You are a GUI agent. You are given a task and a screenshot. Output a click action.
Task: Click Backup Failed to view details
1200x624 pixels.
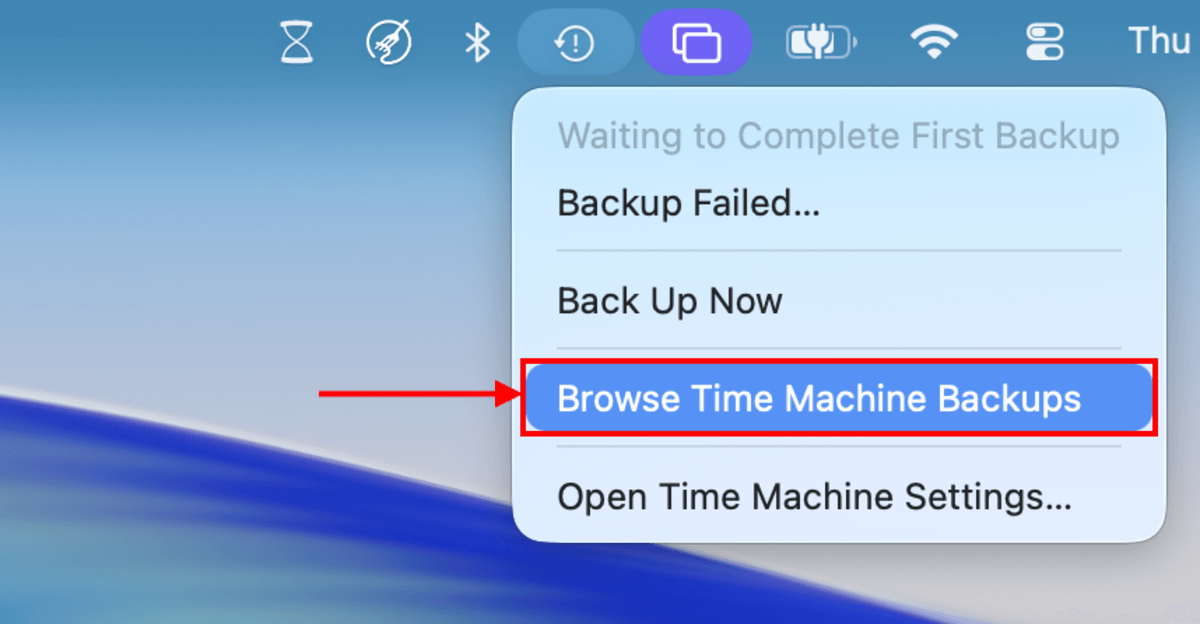click(688, 203)
